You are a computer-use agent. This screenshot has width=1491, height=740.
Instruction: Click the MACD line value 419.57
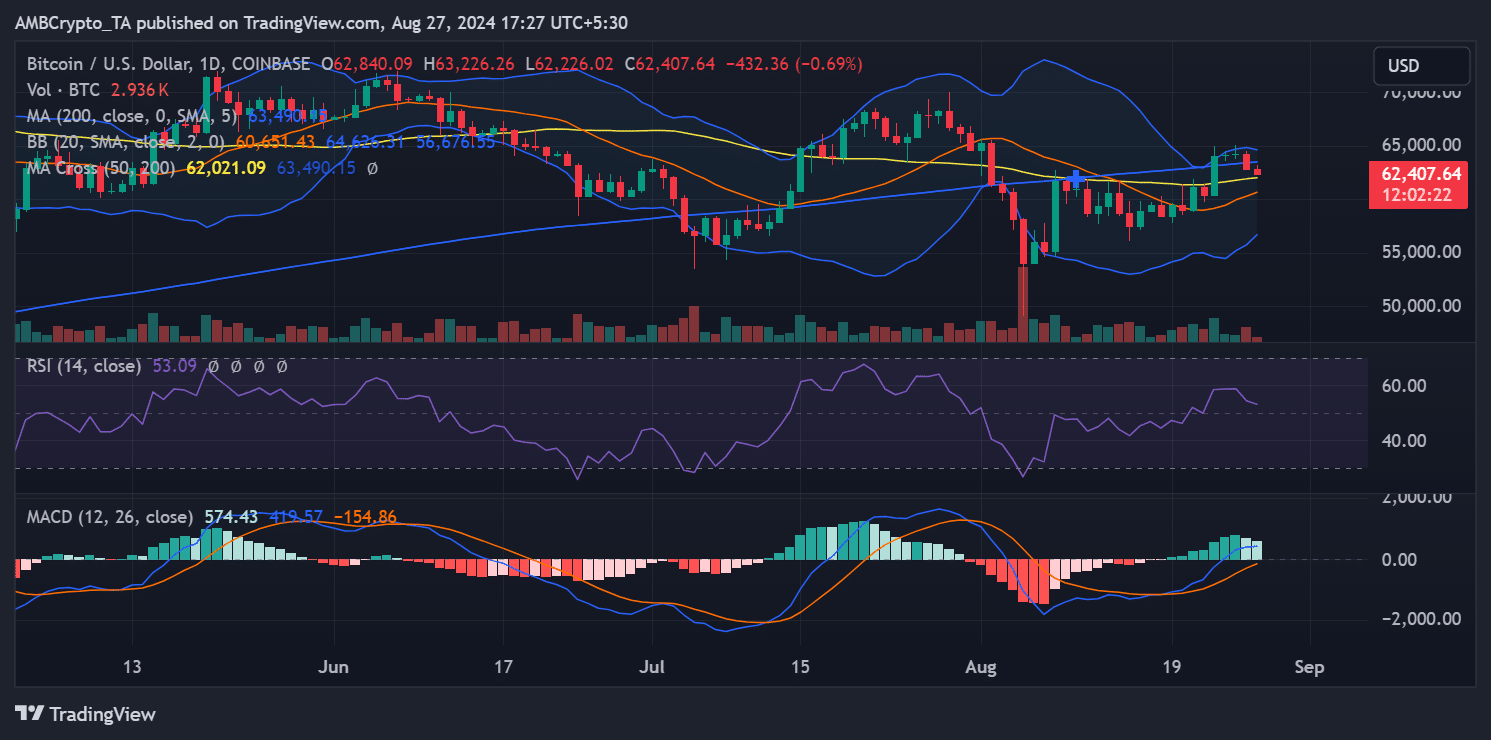pos(295,517)
